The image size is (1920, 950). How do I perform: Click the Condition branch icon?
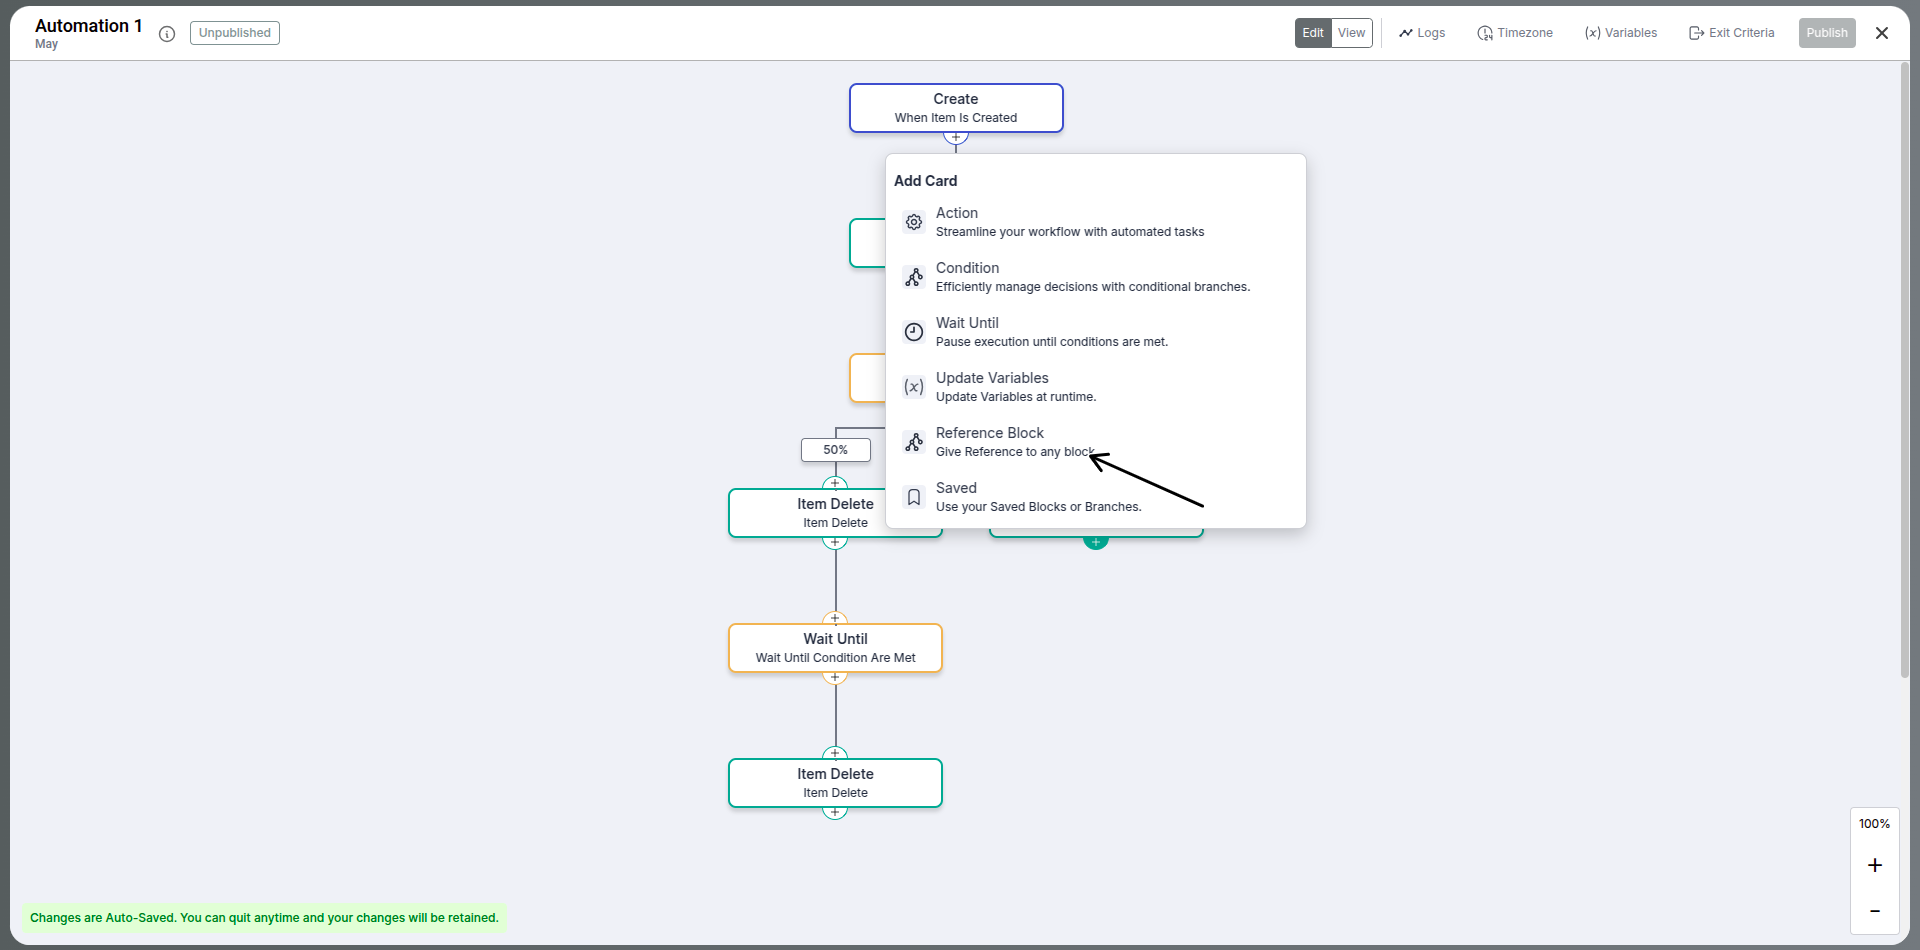point(914,277)
